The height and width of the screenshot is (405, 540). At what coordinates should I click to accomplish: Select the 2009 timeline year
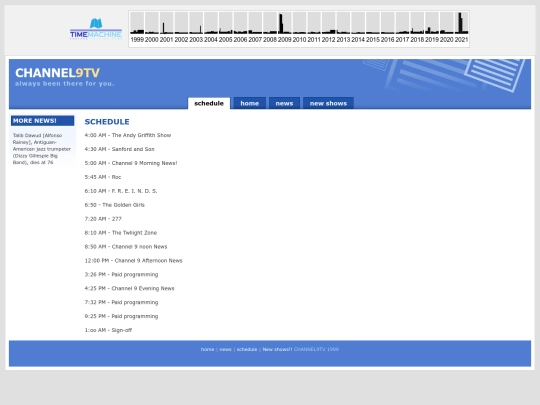point(284,28)
